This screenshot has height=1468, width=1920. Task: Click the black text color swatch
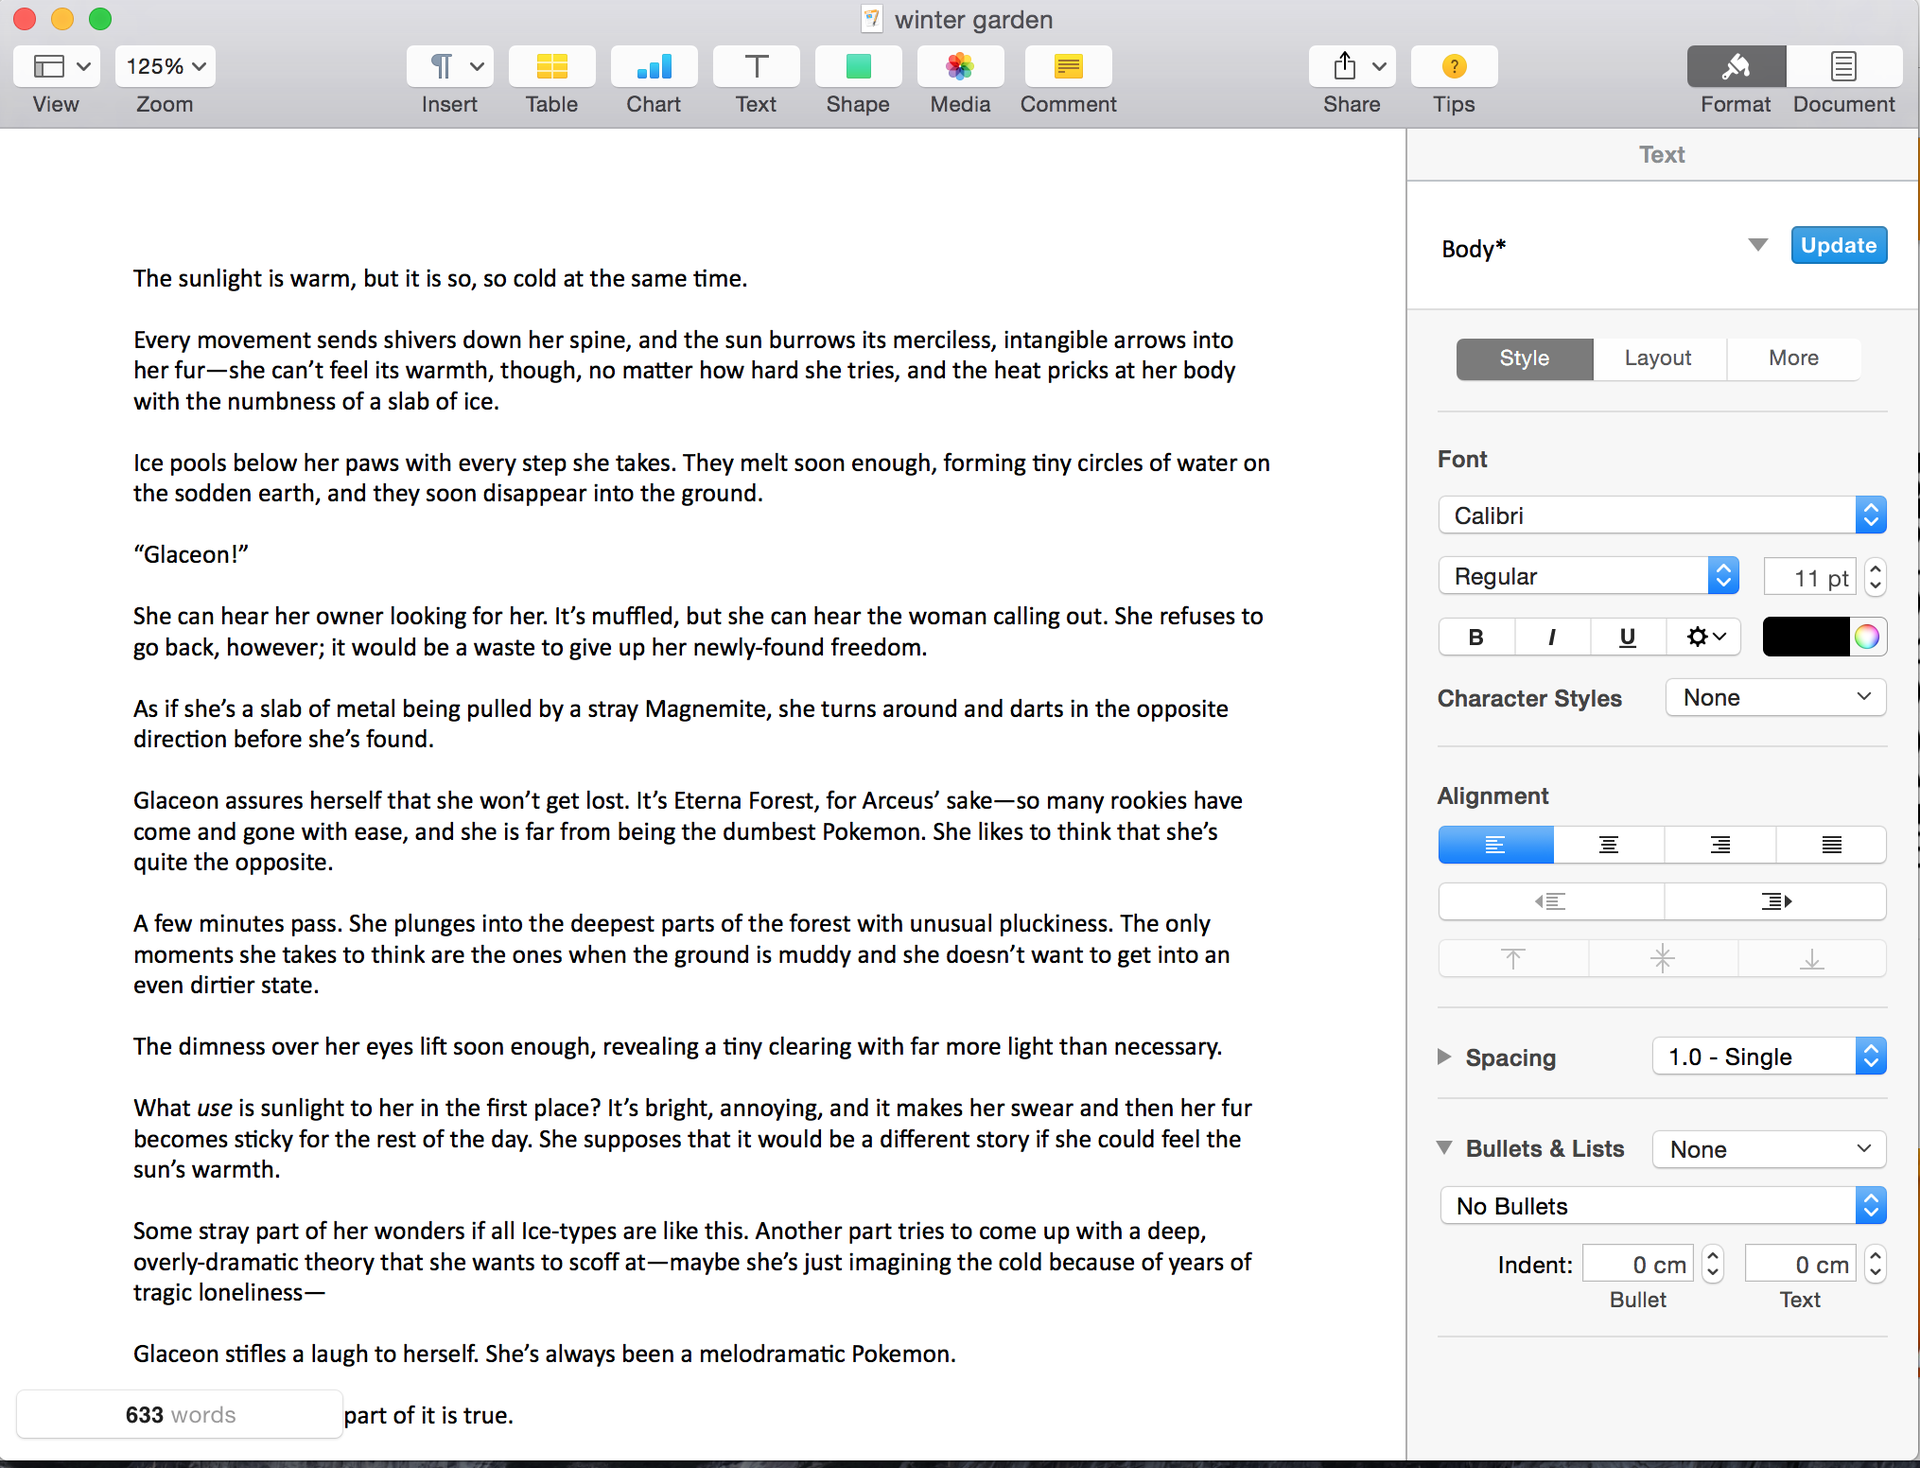pyautogui.click(x=1806, y=637)
